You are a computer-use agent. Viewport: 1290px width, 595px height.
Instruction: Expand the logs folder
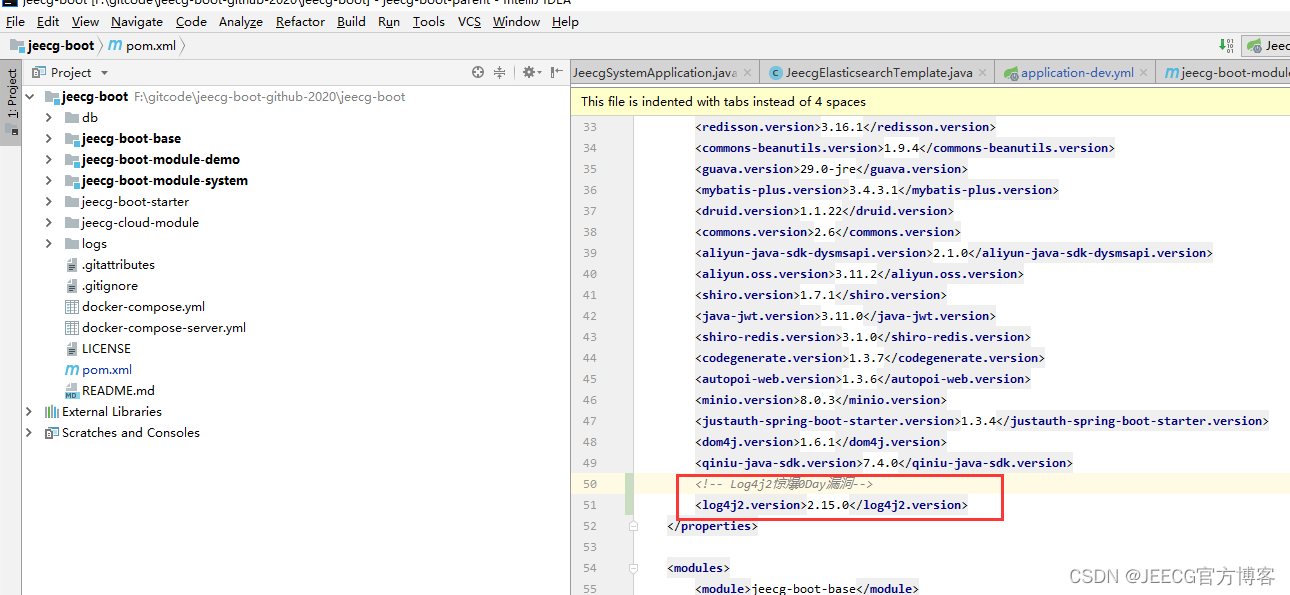click(49, 244)
